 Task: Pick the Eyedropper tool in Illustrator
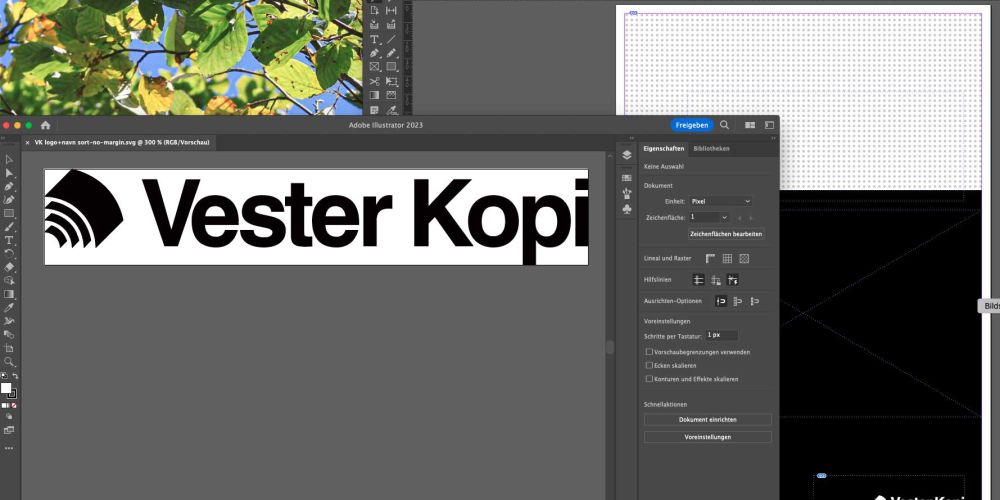tap(9, 307)
